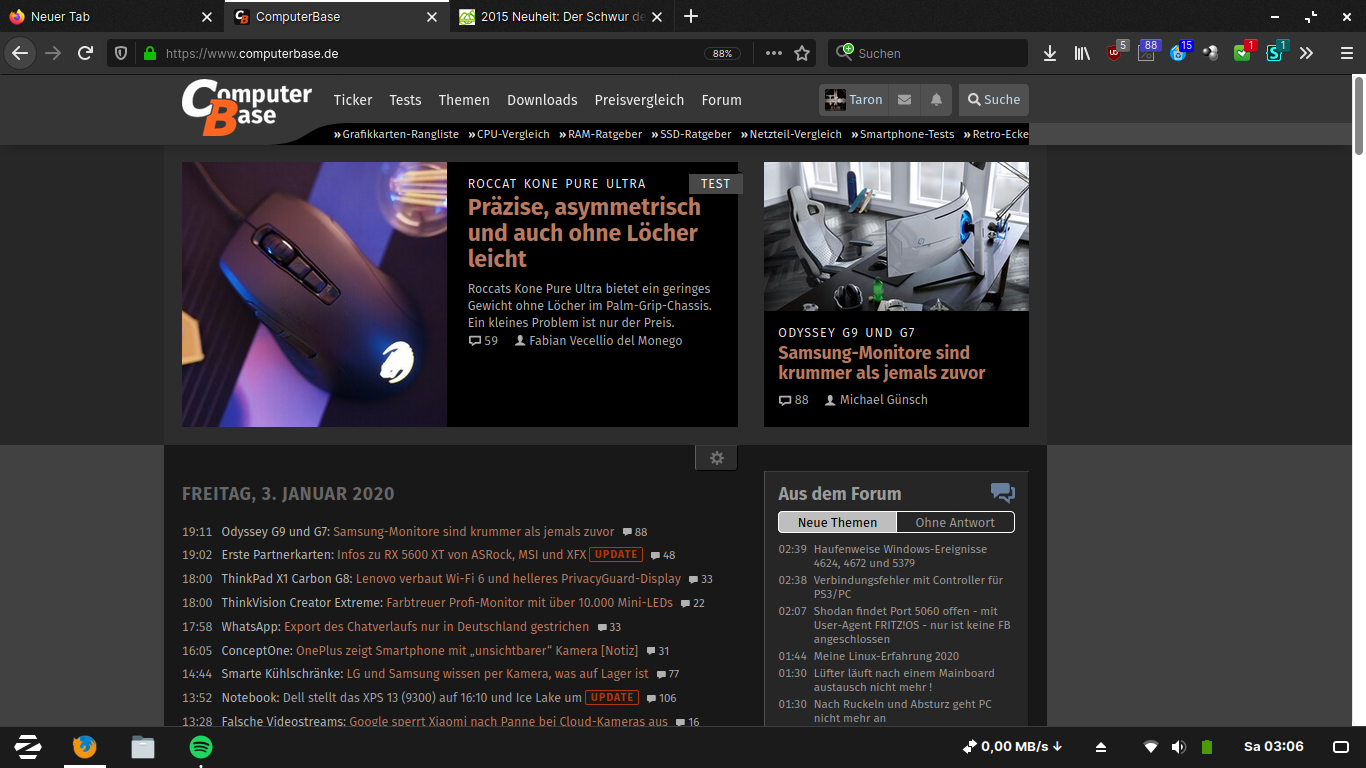
Task: Open the Ticker menu item
Action: coord(353,100)
